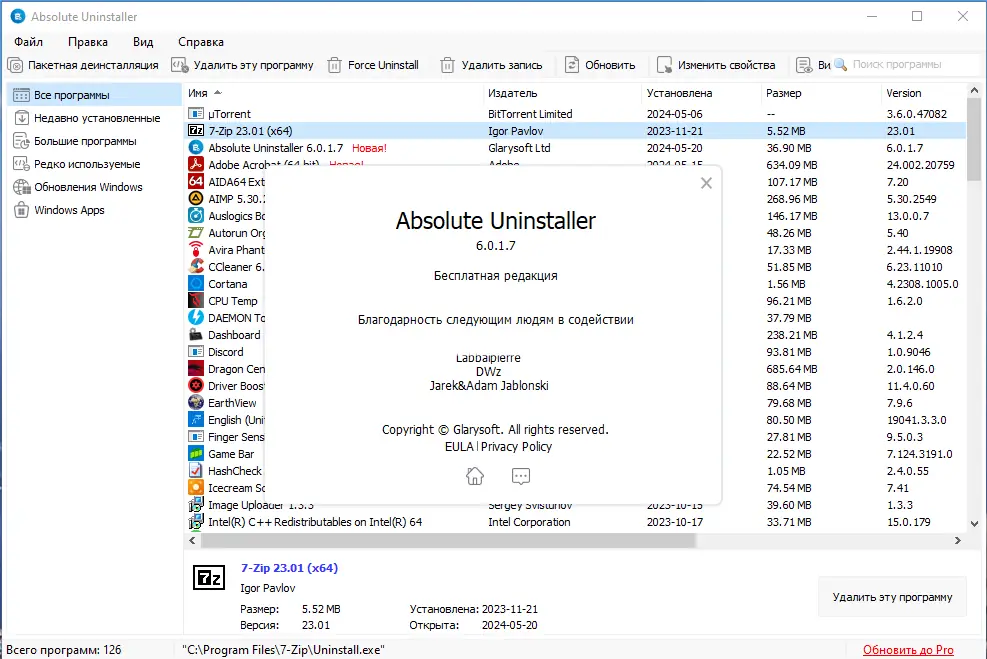Click the horizontal scrollbar right arrow
The height and width of the screenshot is (659, 987).
pos(958,541)
